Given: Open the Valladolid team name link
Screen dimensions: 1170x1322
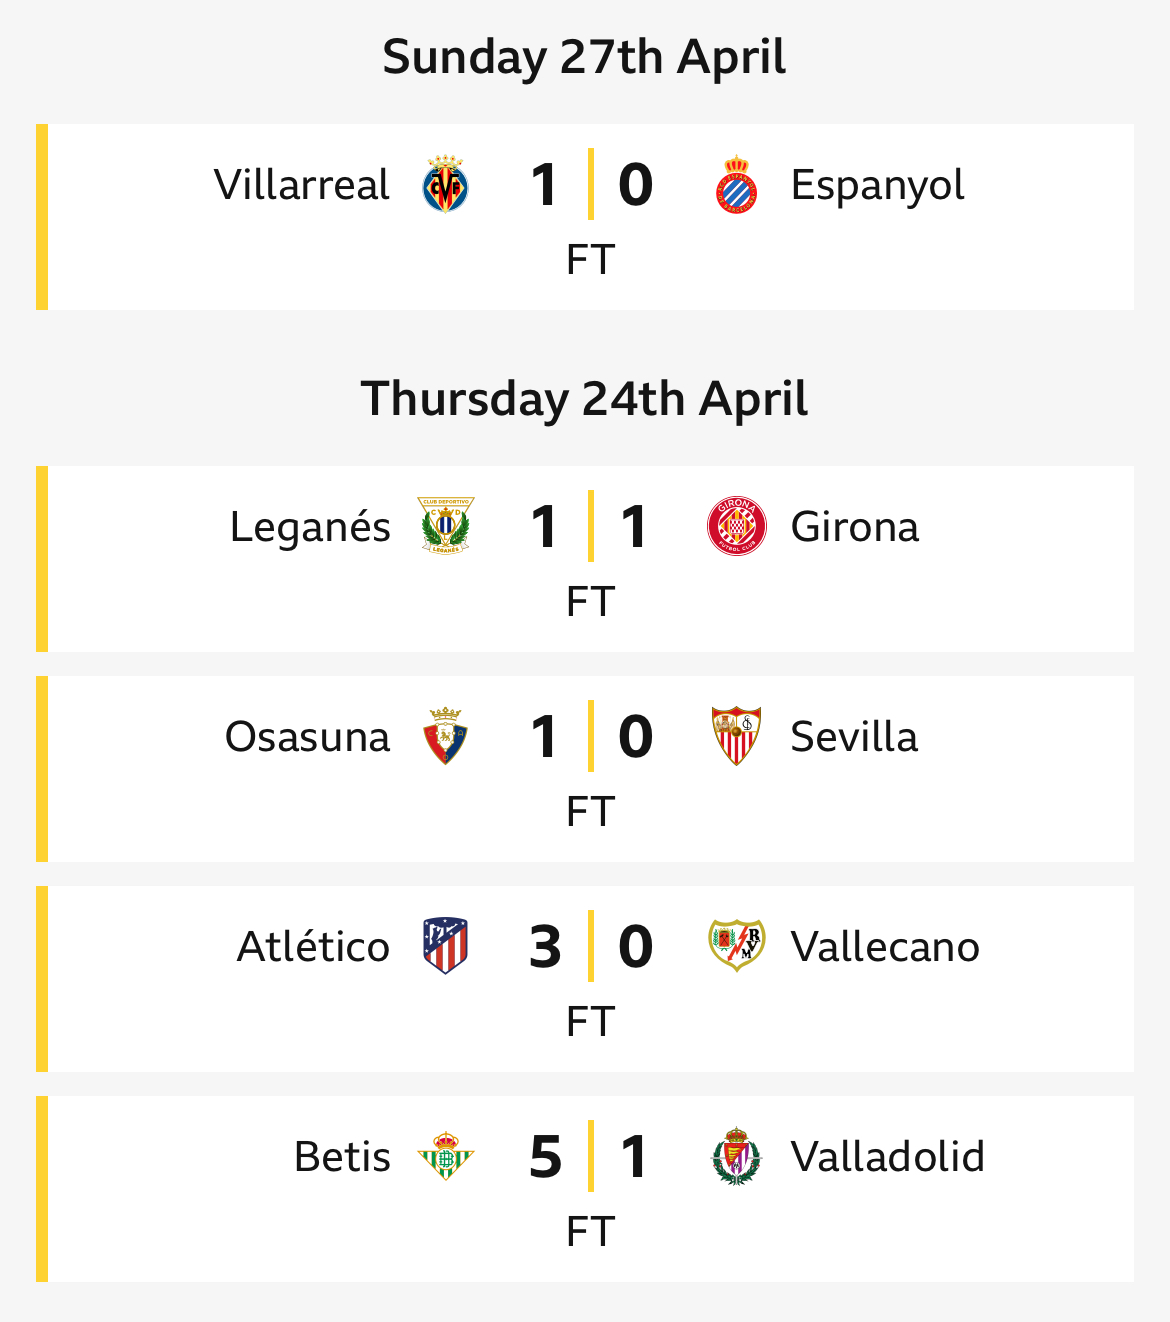Looking at the screenshot, I should pos(888,1157).
